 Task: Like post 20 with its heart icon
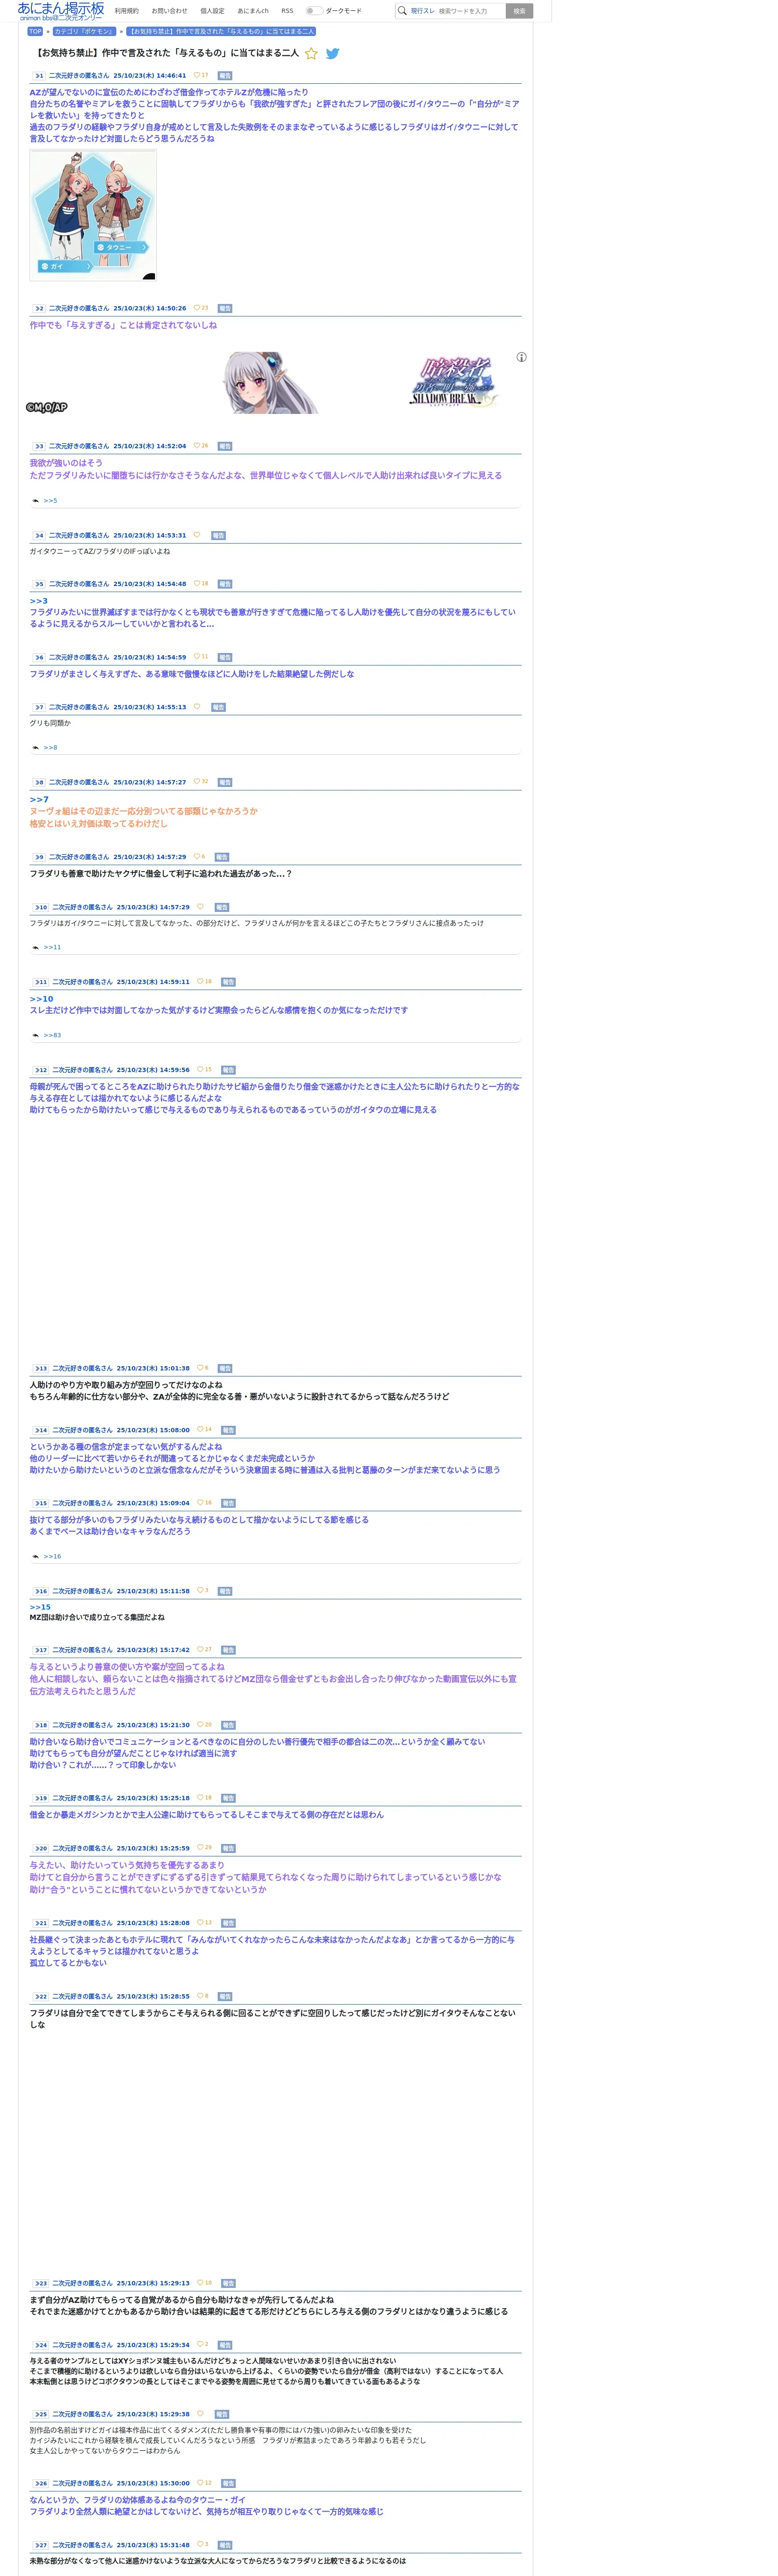(x=200, y=1848)
